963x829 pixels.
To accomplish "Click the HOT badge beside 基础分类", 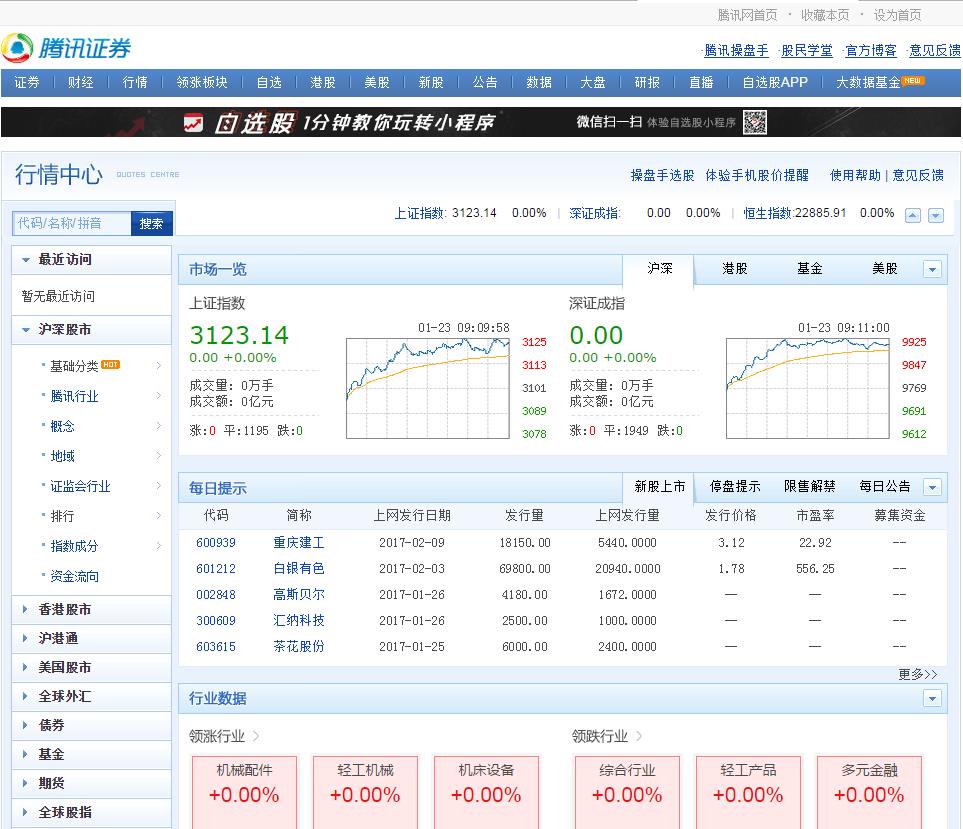I will [110, 365].
